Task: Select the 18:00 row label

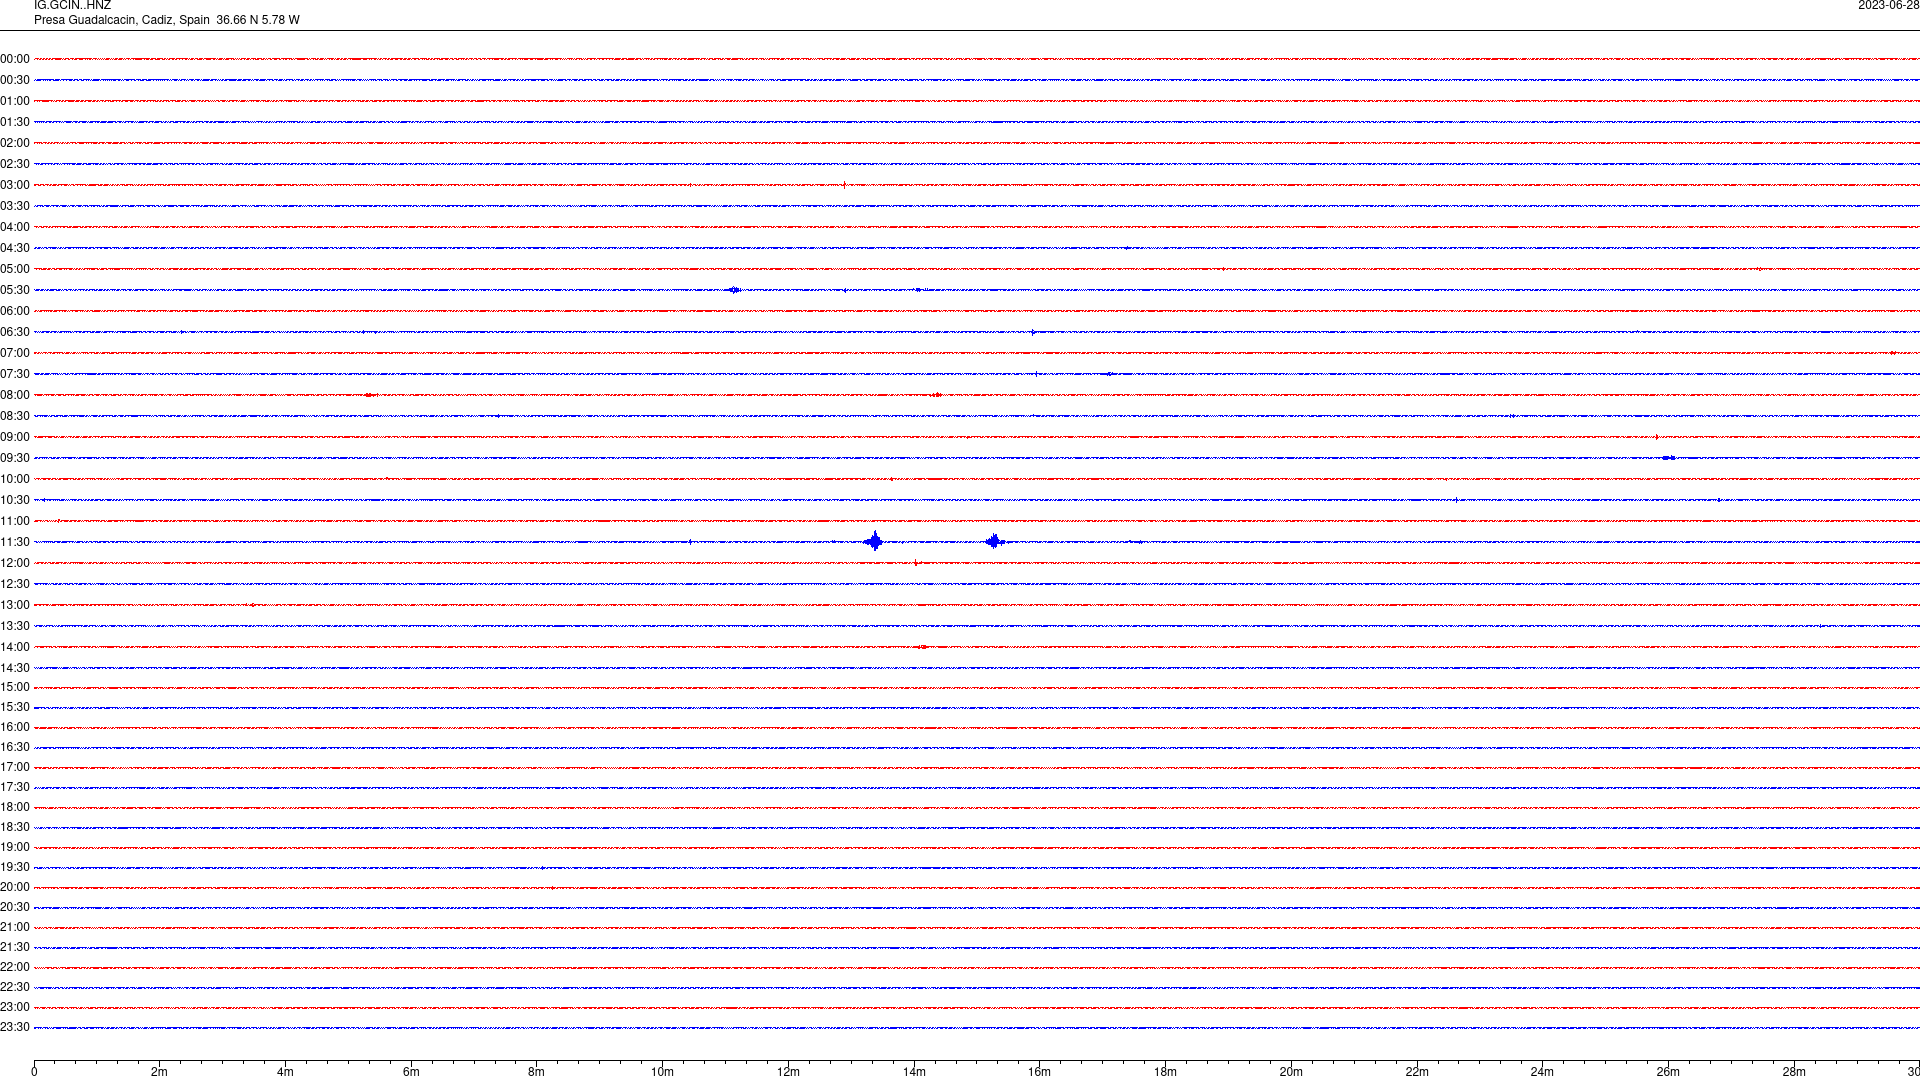Action: [15, 807]
